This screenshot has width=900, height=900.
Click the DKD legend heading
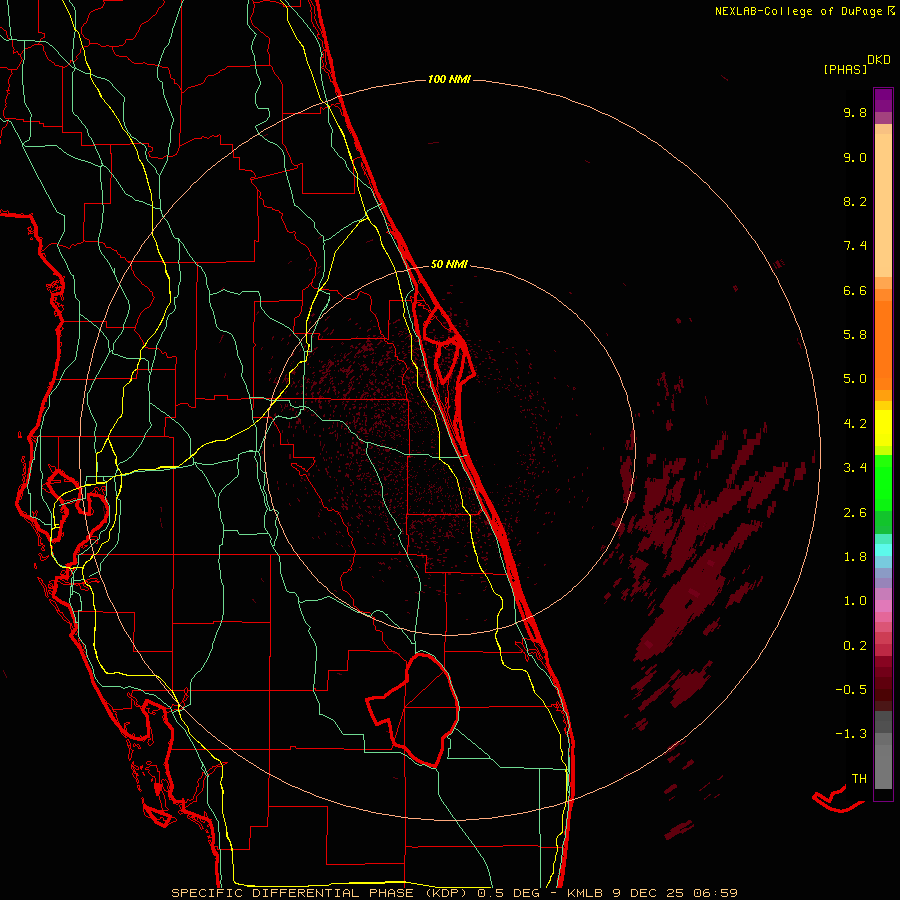click(x=878, y=60)
